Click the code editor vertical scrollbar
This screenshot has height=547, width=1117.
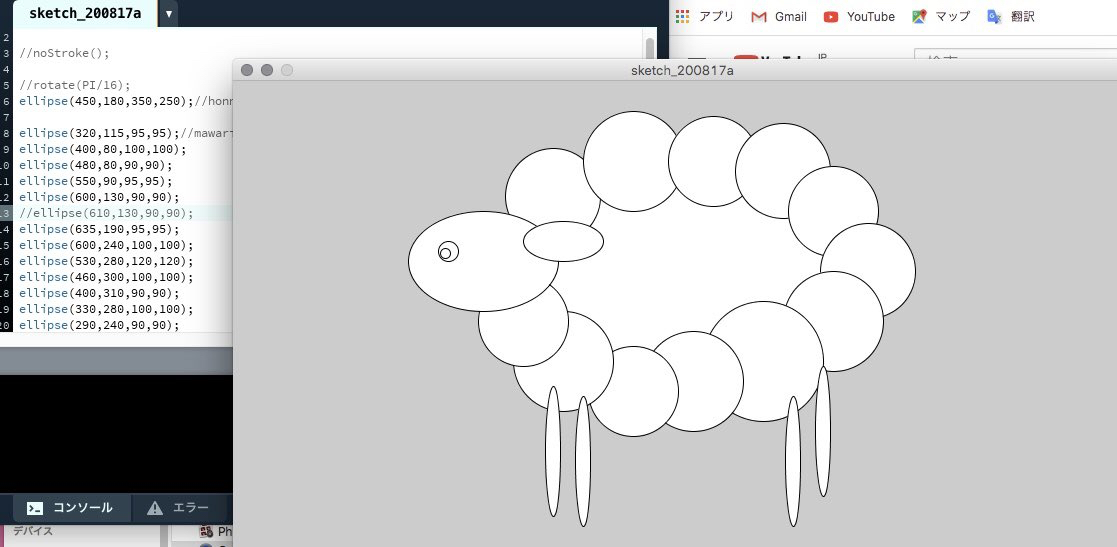click(650, 50)
